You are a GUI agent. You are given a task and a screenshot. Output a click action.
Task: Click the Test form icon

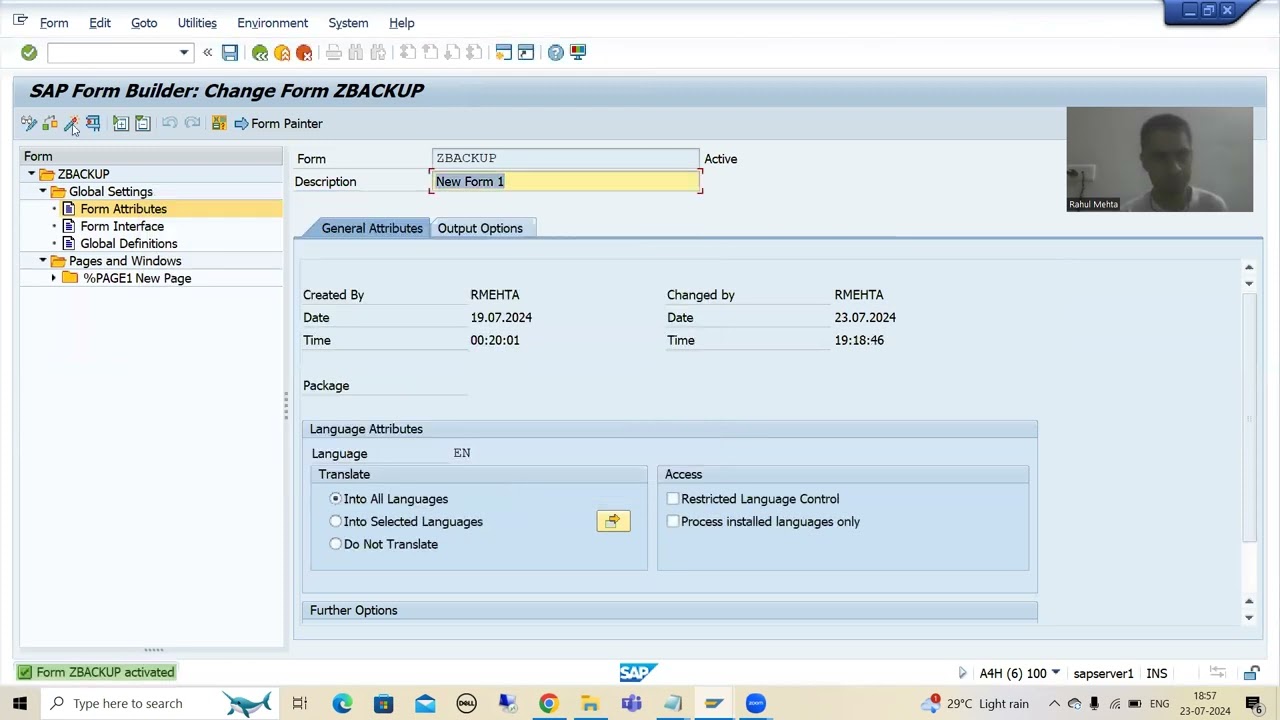(x=93, y=123)
